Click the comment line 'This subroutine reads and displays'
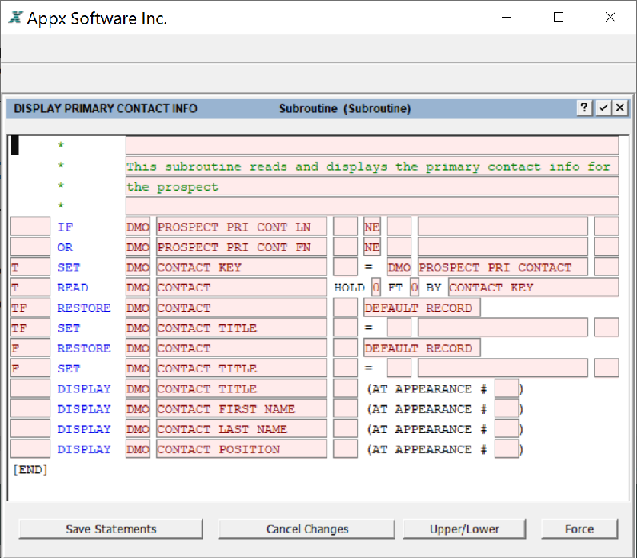638x558 pixels. [372, 166]
